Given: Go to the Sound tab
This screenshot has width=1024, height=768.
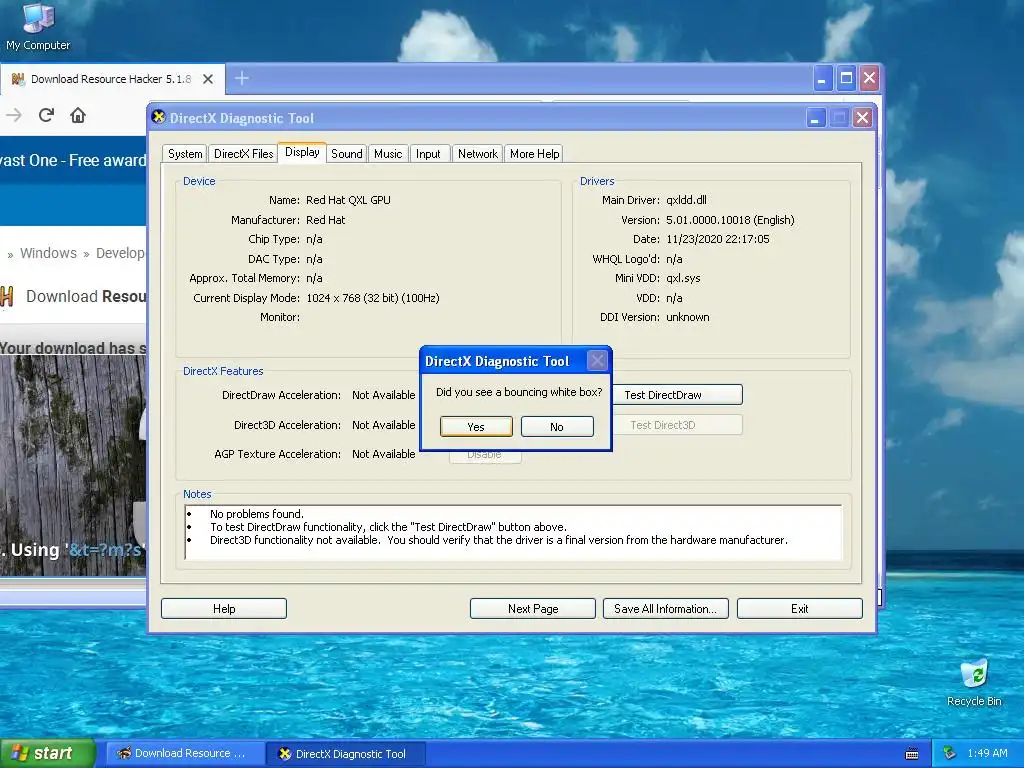Looking at the screenshot, I should [347, 153].
